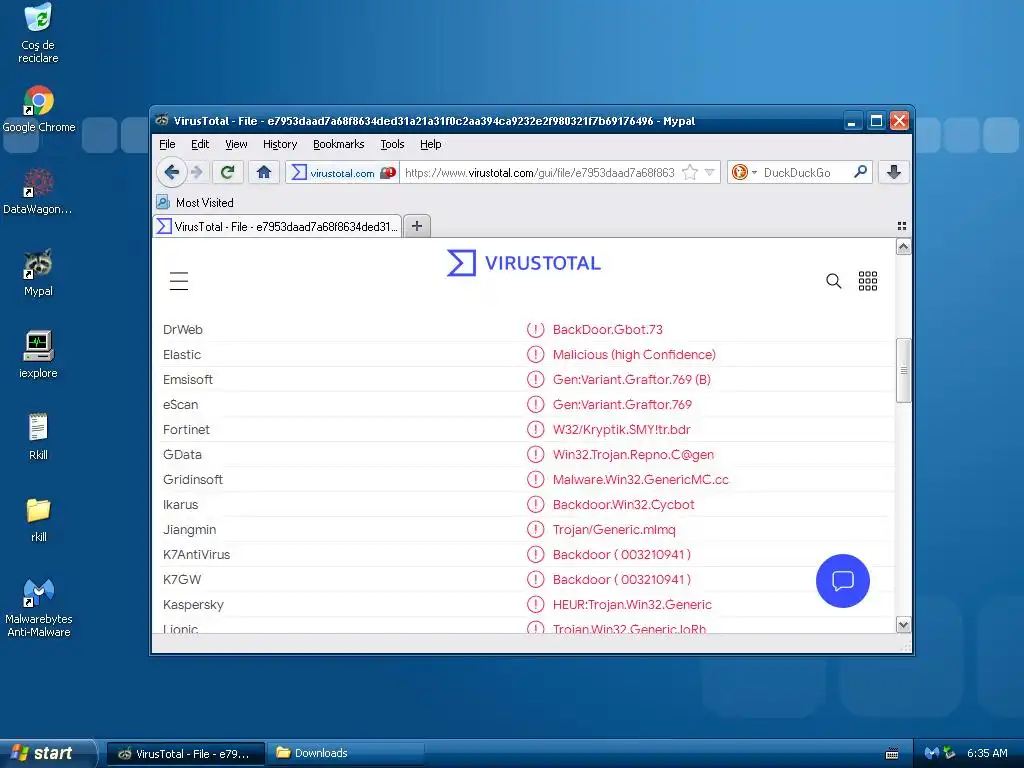1024x768 pixels.
Task: Click the page scrollbar up arrow
Action: point(903,247)
